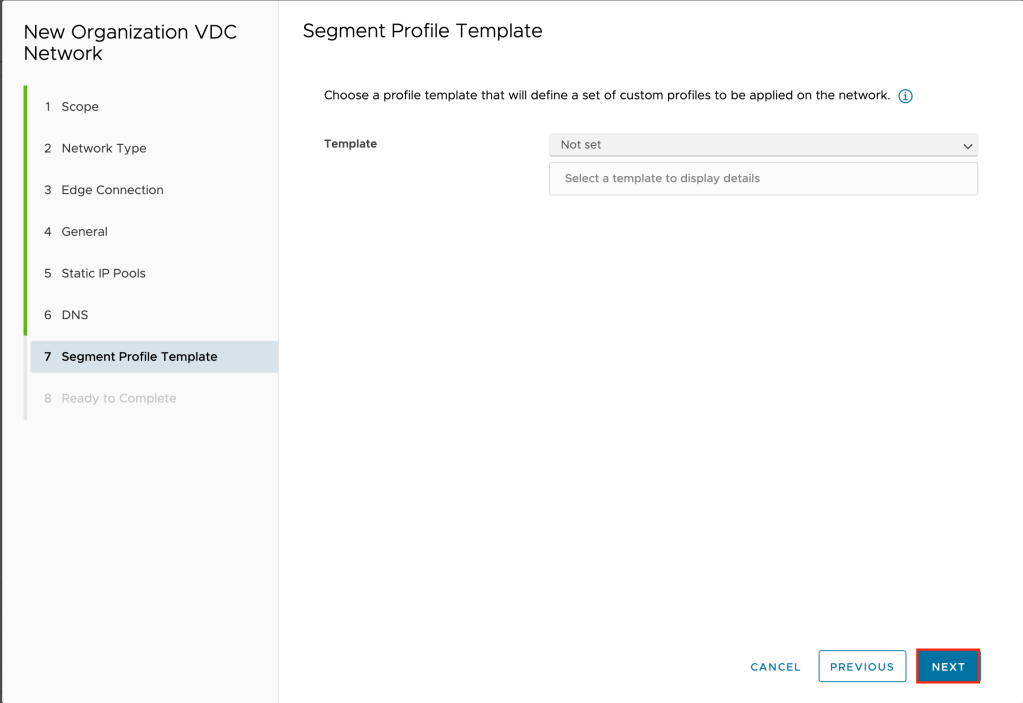Viewport: 1023px width, 703px height.
Task: Click the Ready to Complete step
Action: pos(118,398)
